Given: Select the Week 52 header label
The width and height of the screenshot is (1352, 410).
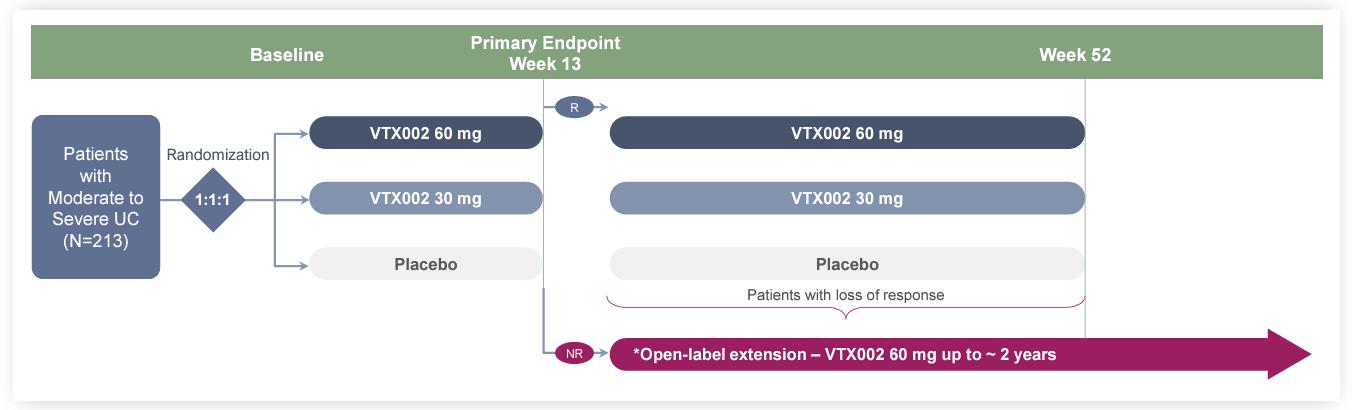Looking at the screenshot, I should coord(1075,55).
